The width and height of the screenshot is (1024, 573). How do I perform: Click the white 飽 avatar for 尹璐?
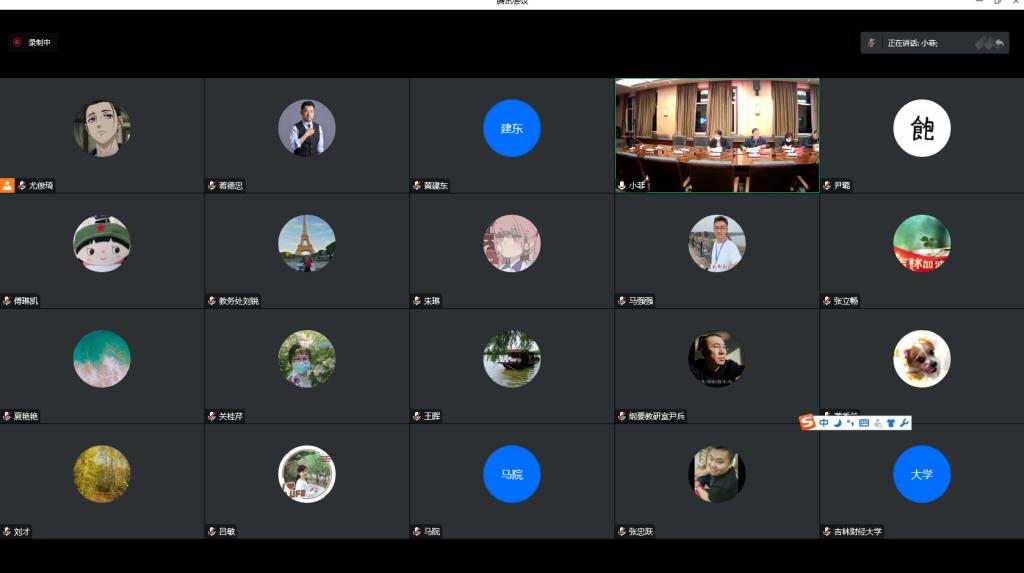click(921, 128)
